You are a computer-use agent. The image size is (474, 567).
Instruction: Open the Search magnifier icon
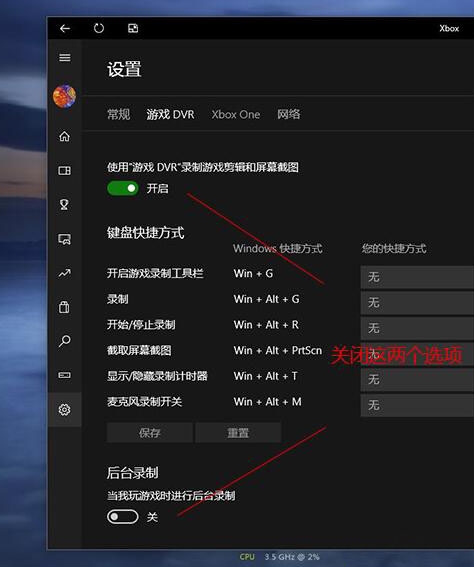pos(64,341)
